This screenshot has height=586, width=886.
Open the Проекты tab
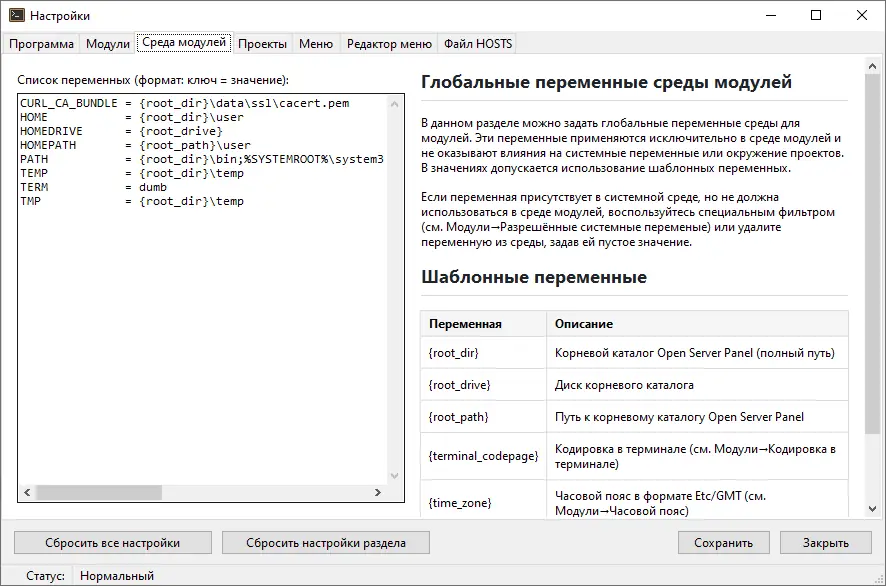pos(263,44)
